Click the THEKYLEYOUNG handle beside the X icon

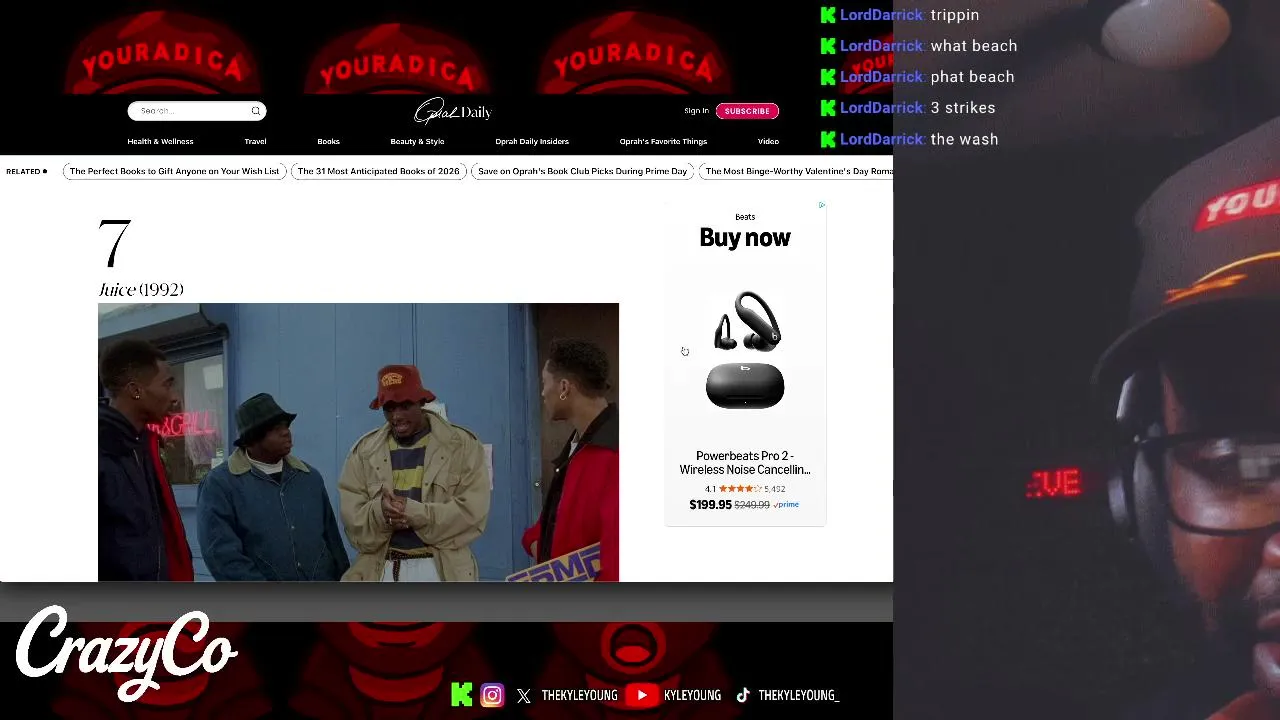click(579, 695)
